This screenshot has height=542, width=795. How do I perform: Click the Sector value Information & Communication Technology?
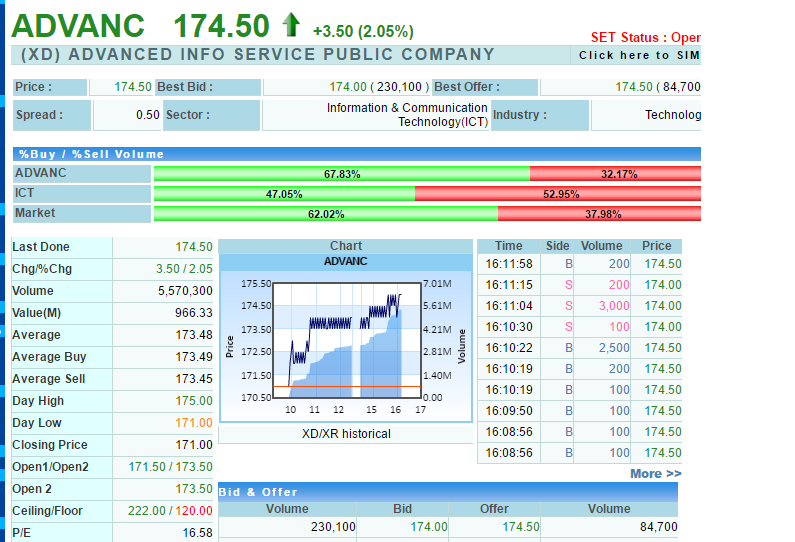pos(407,115)
